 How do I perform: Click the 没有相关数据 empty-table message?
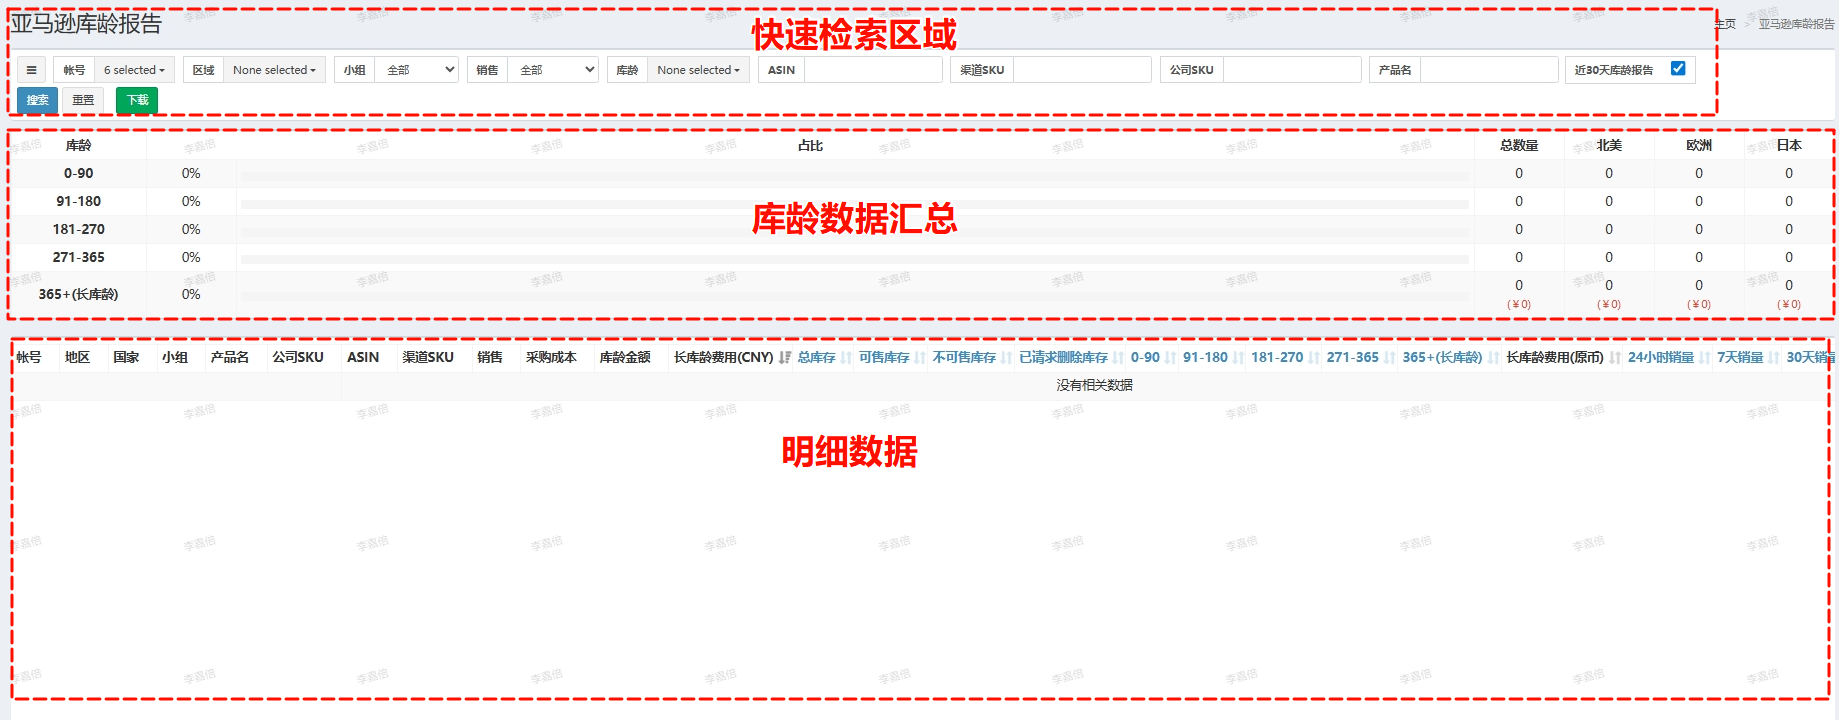point(1094,385)
